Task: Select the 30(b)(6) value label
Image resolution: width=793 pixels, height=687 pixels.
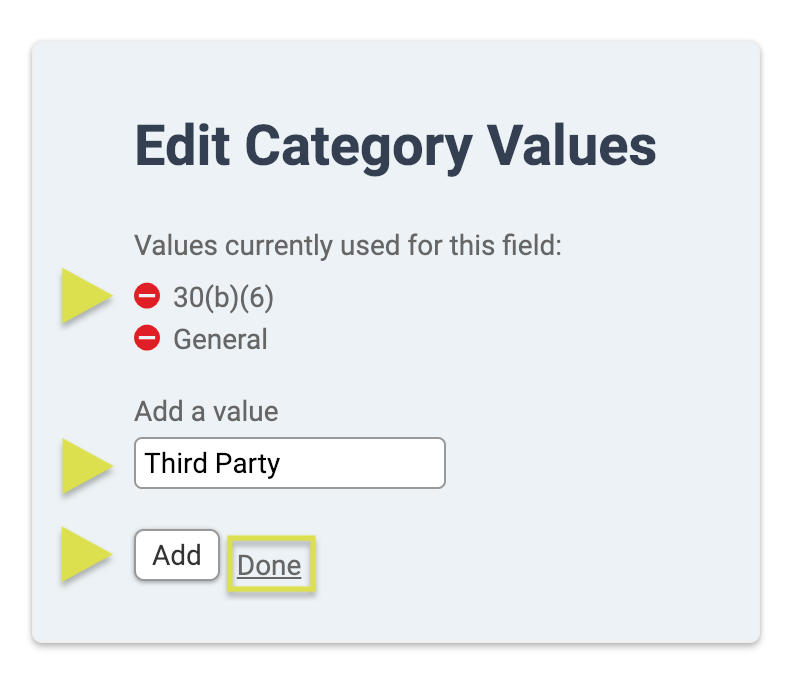Action: click(x=224, y=297)
